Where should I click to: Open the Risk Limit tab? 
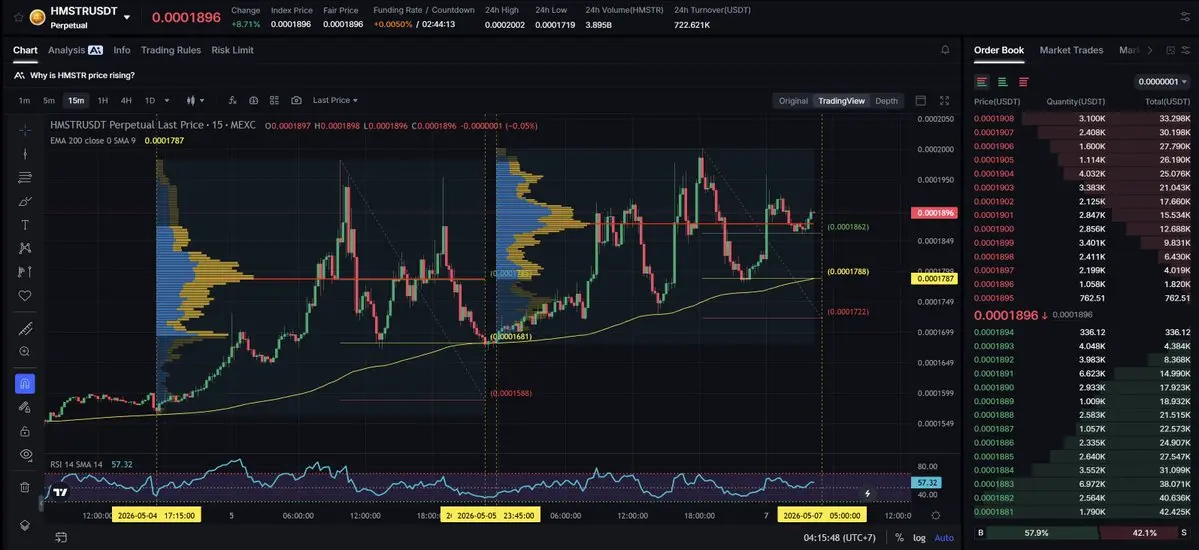[232, 50]
